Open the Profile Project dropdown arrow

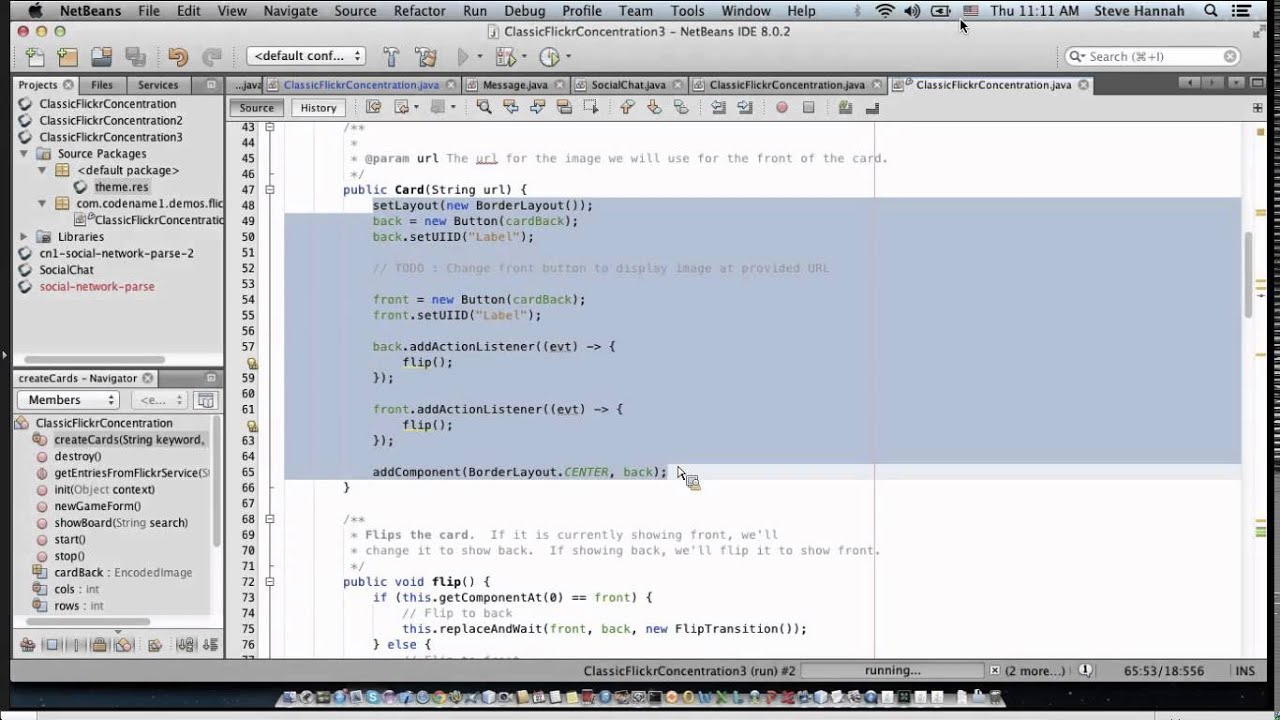click(x=567, y=57)
